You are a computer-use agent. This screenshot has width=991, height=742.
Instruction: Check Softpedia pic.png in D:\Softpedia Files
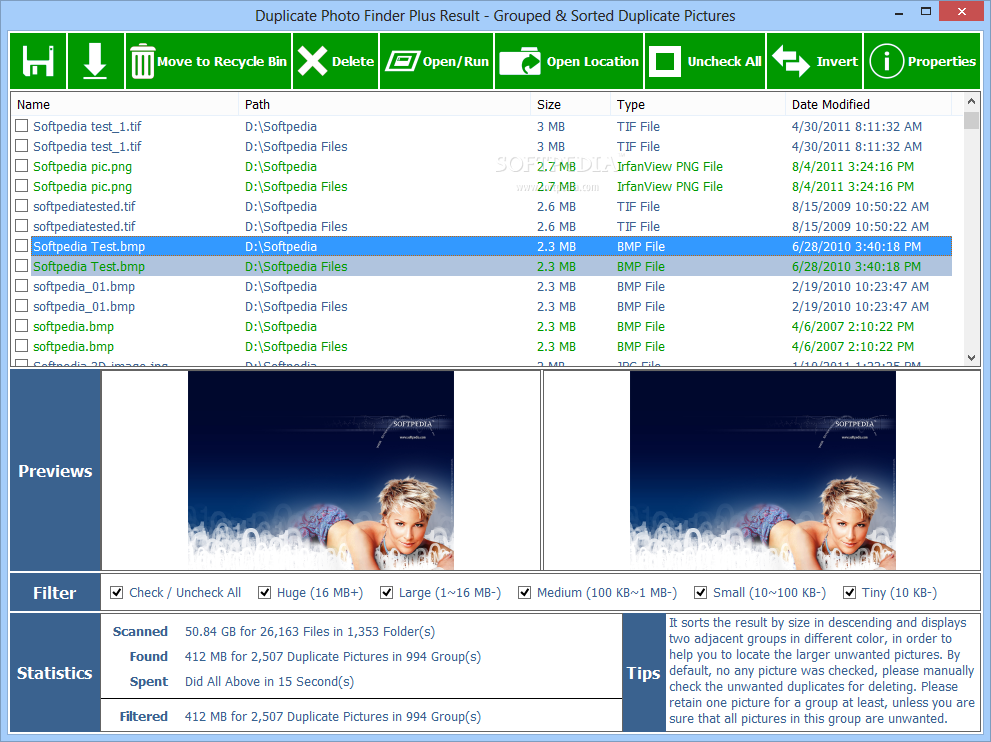[x=21, y=186]
